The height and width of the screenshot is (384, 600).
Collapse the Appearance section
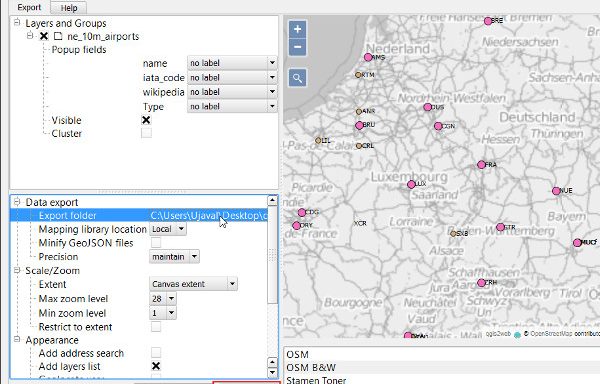pyautogui.click(x=17, y=339)
